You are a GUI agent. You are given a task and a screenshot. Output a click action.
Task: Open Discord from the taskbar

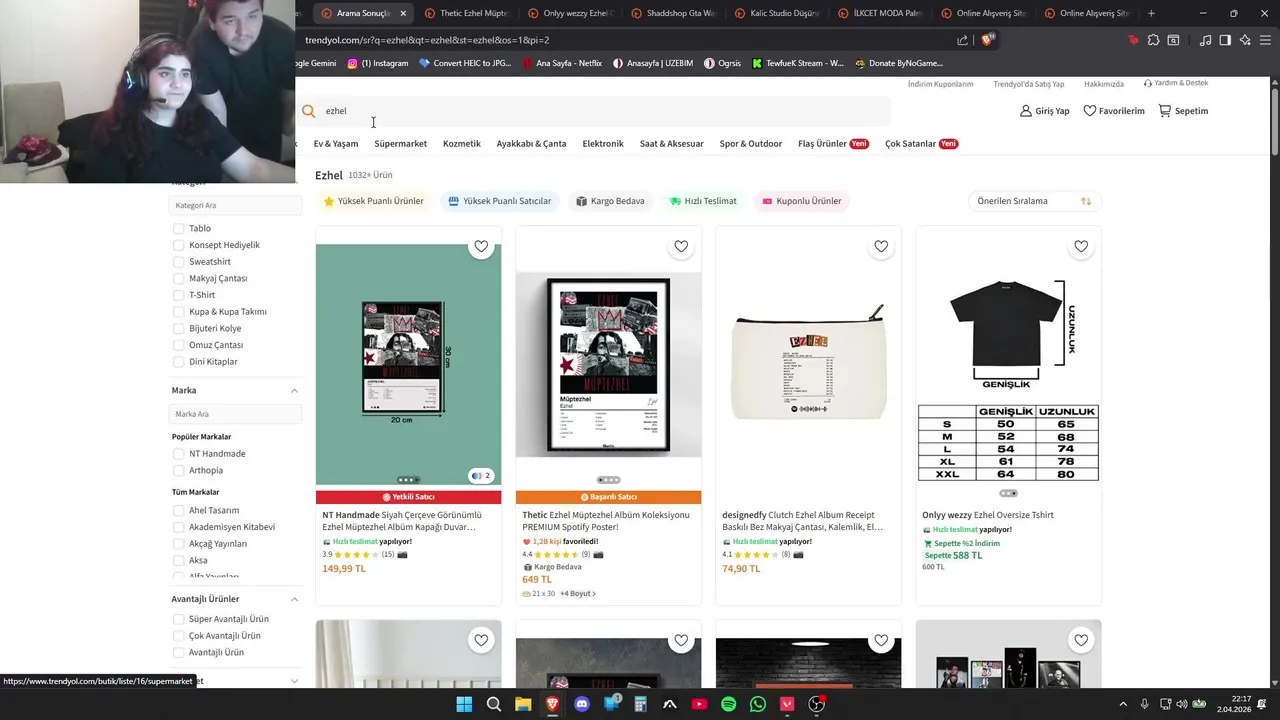pos(582,704)
